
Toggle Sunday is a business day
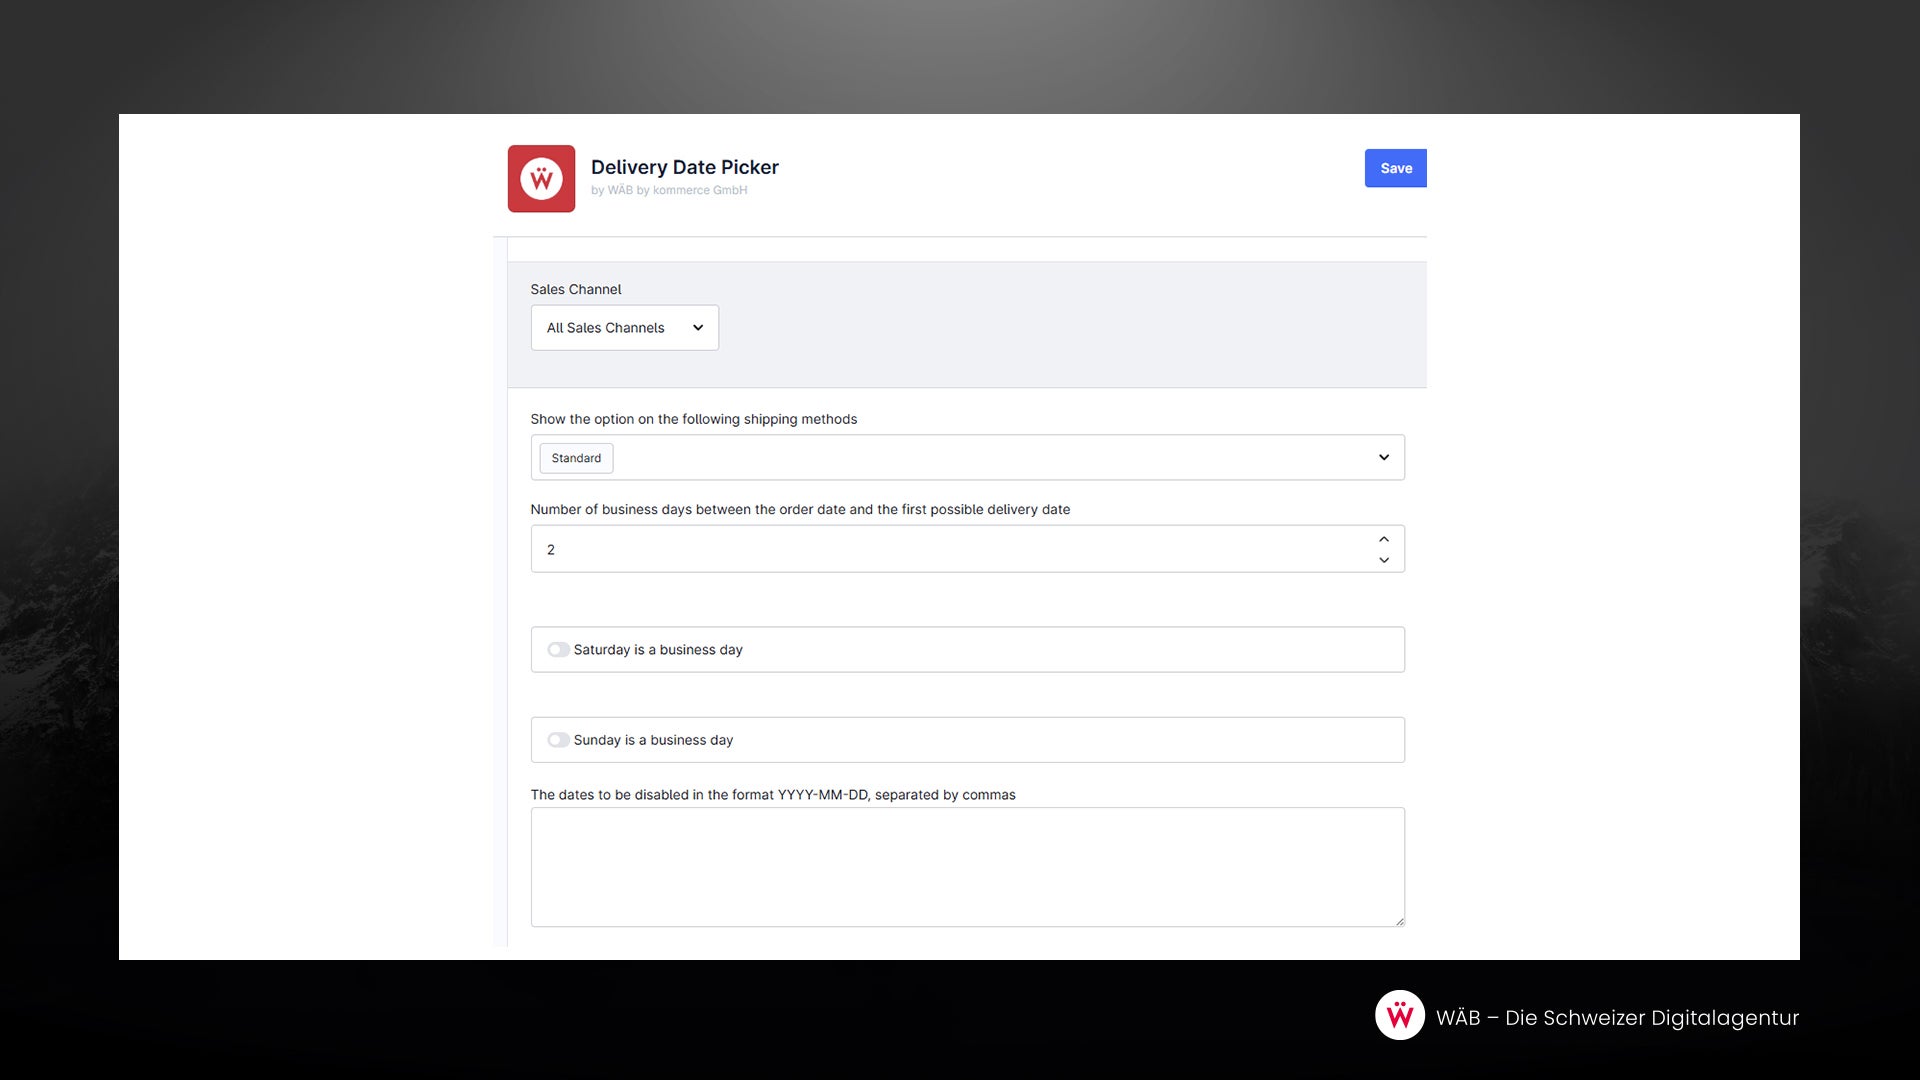pos(558,740)
